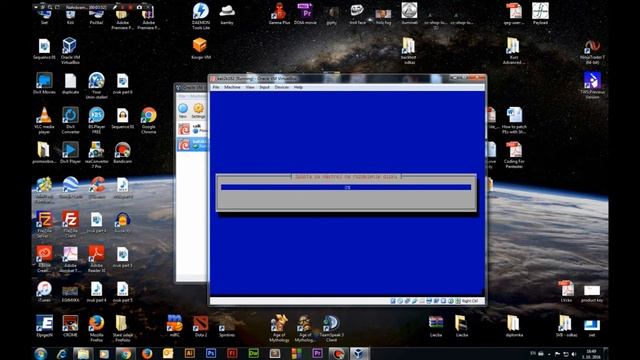Open the DivX Player shortcut
640x360 pixels.
pos(70,152)
